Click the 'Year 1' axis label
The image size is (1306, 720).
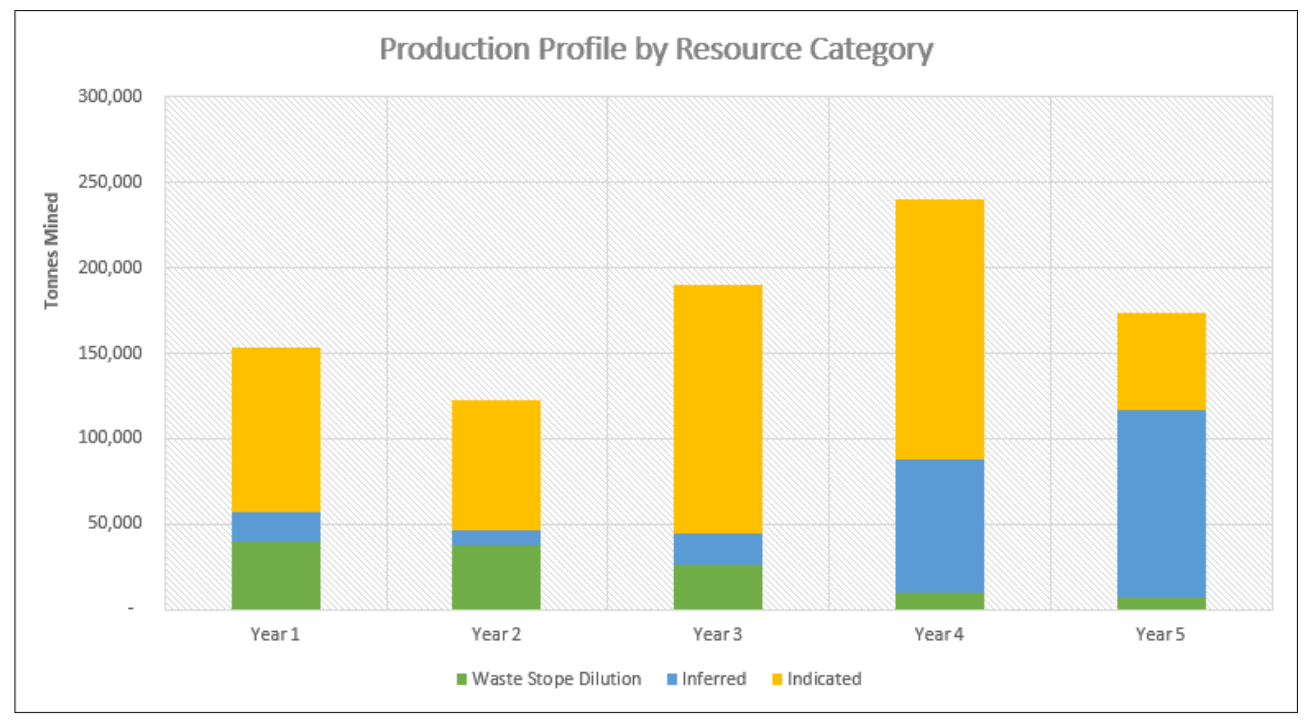(276, 633)
